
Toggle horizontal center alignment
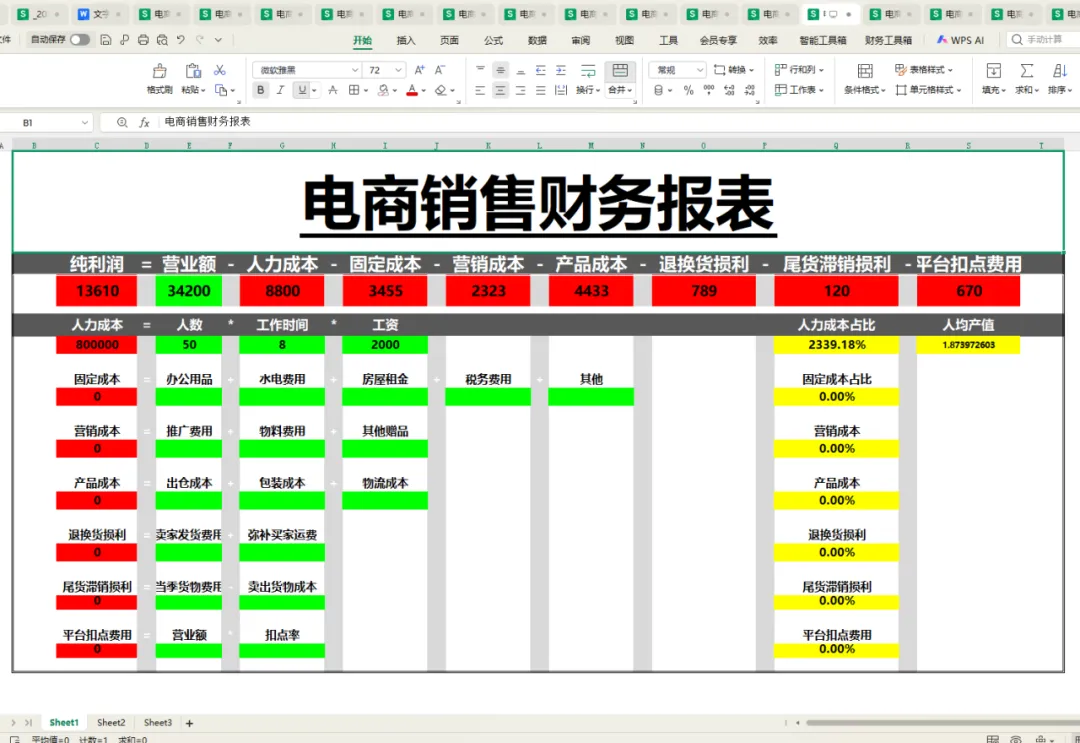point(501,90)
